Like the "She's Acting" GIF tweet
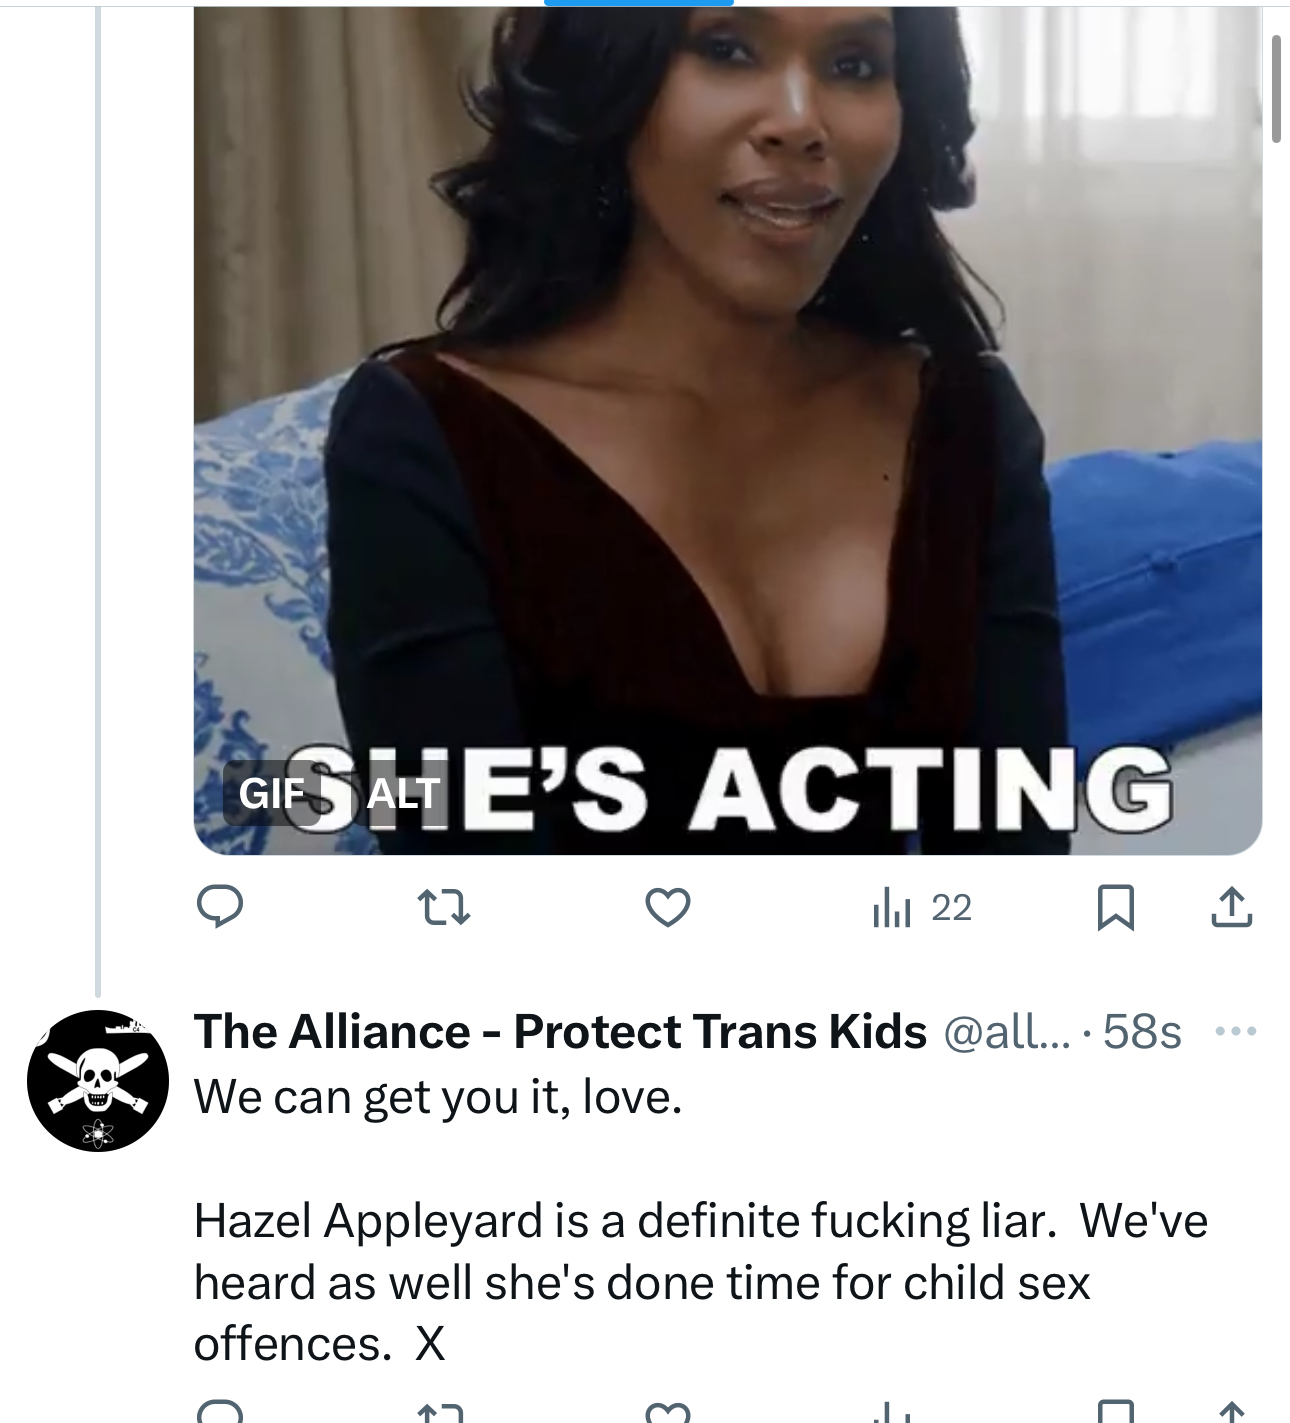 pos(667,908)
